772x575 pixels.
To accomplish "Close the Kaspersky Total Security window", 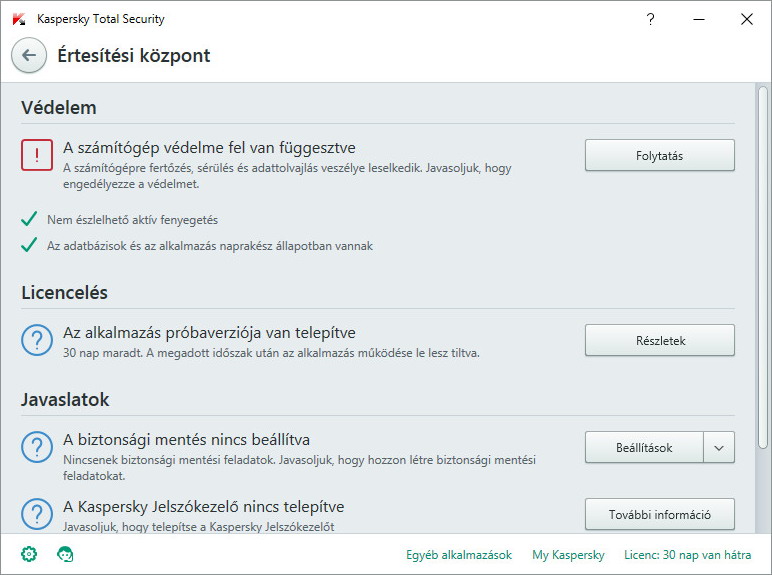I will tap(746, 19).
